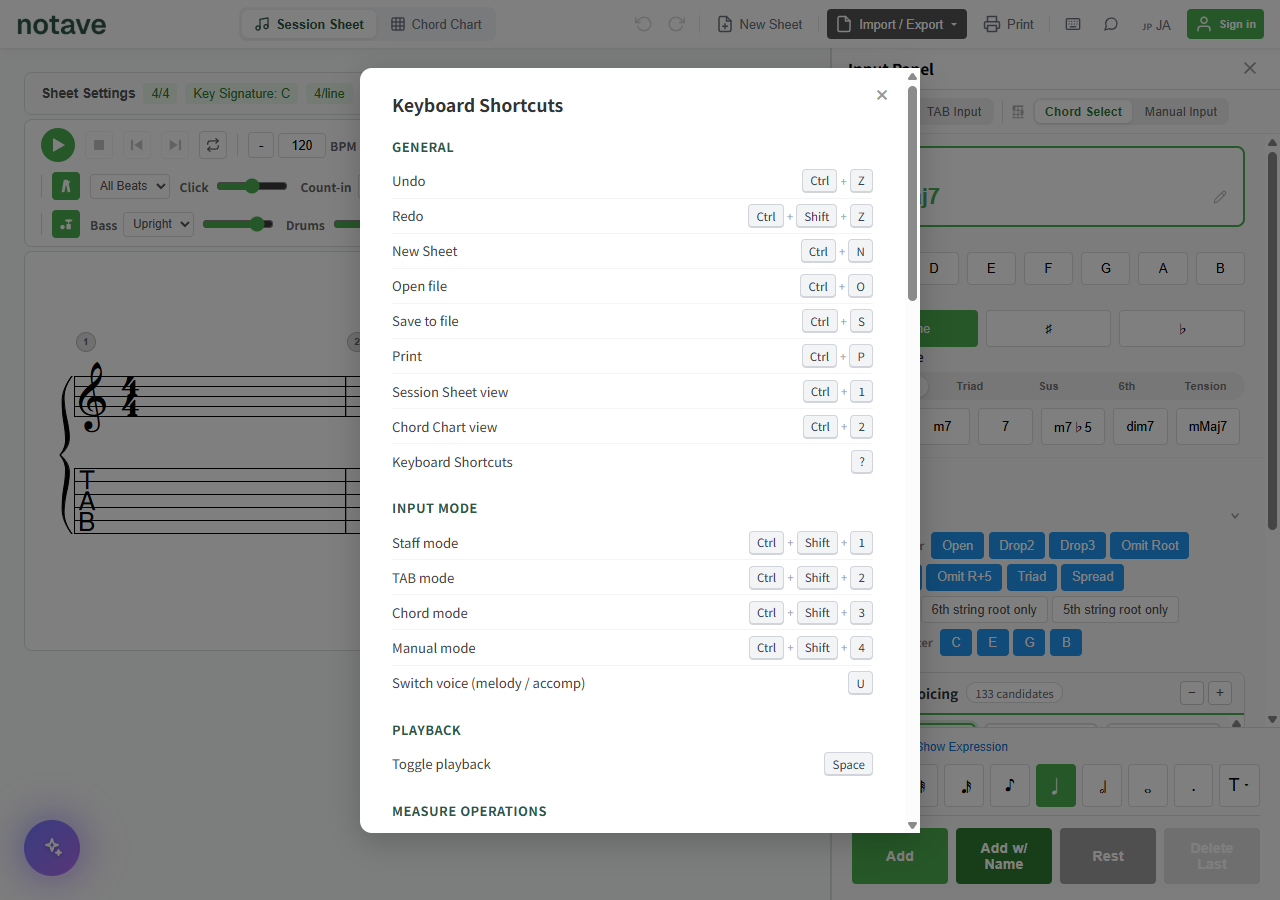Toggle the dotted note button
Image resolution: width=1280 pixels, height=900 pixels.
(1194, 786)
